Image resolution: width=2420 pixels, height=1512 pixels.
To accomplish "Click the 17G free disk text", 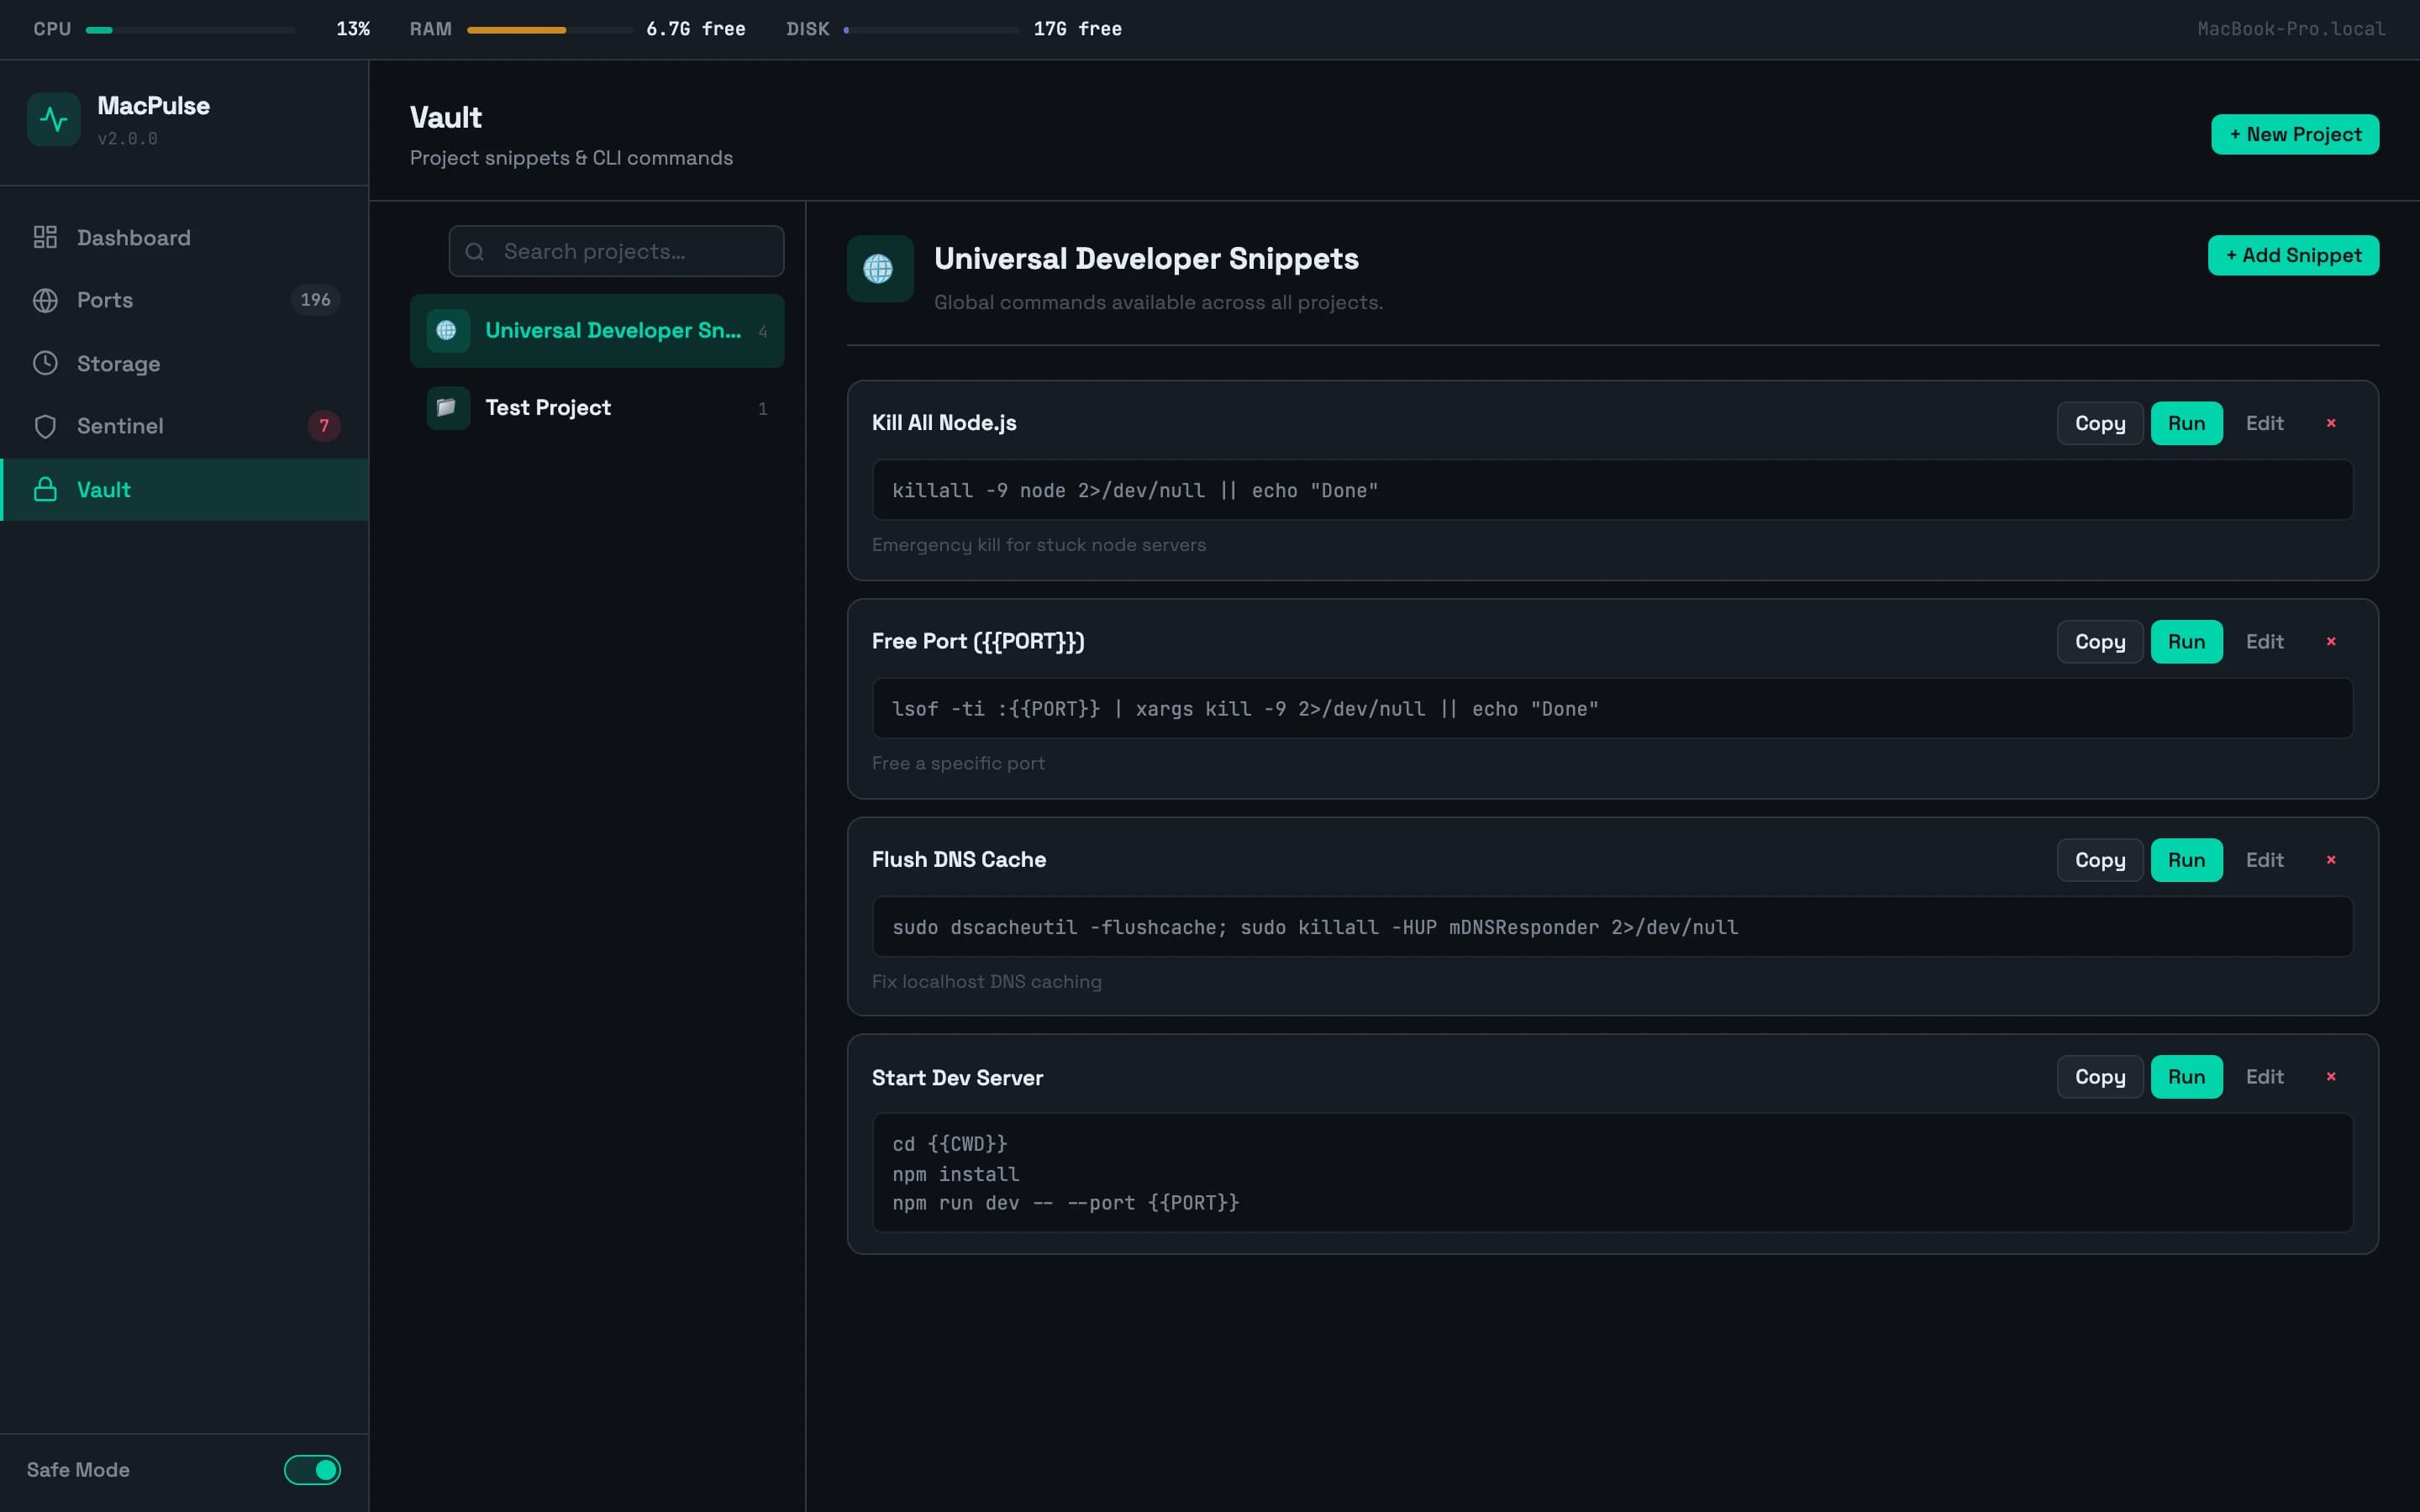I will (x=1078, y=29).
